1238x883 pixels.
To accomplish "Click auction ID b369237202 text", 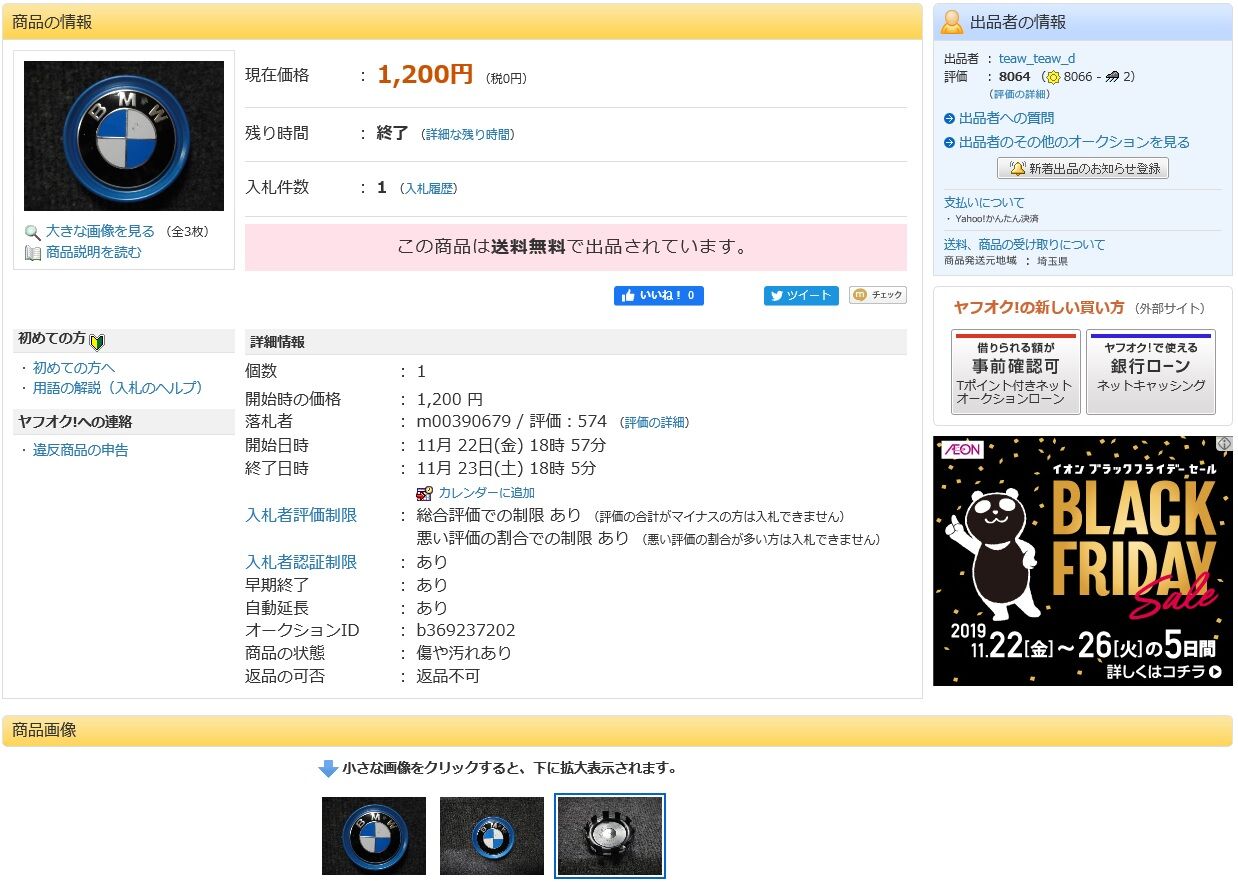I will tap(466, 631).
